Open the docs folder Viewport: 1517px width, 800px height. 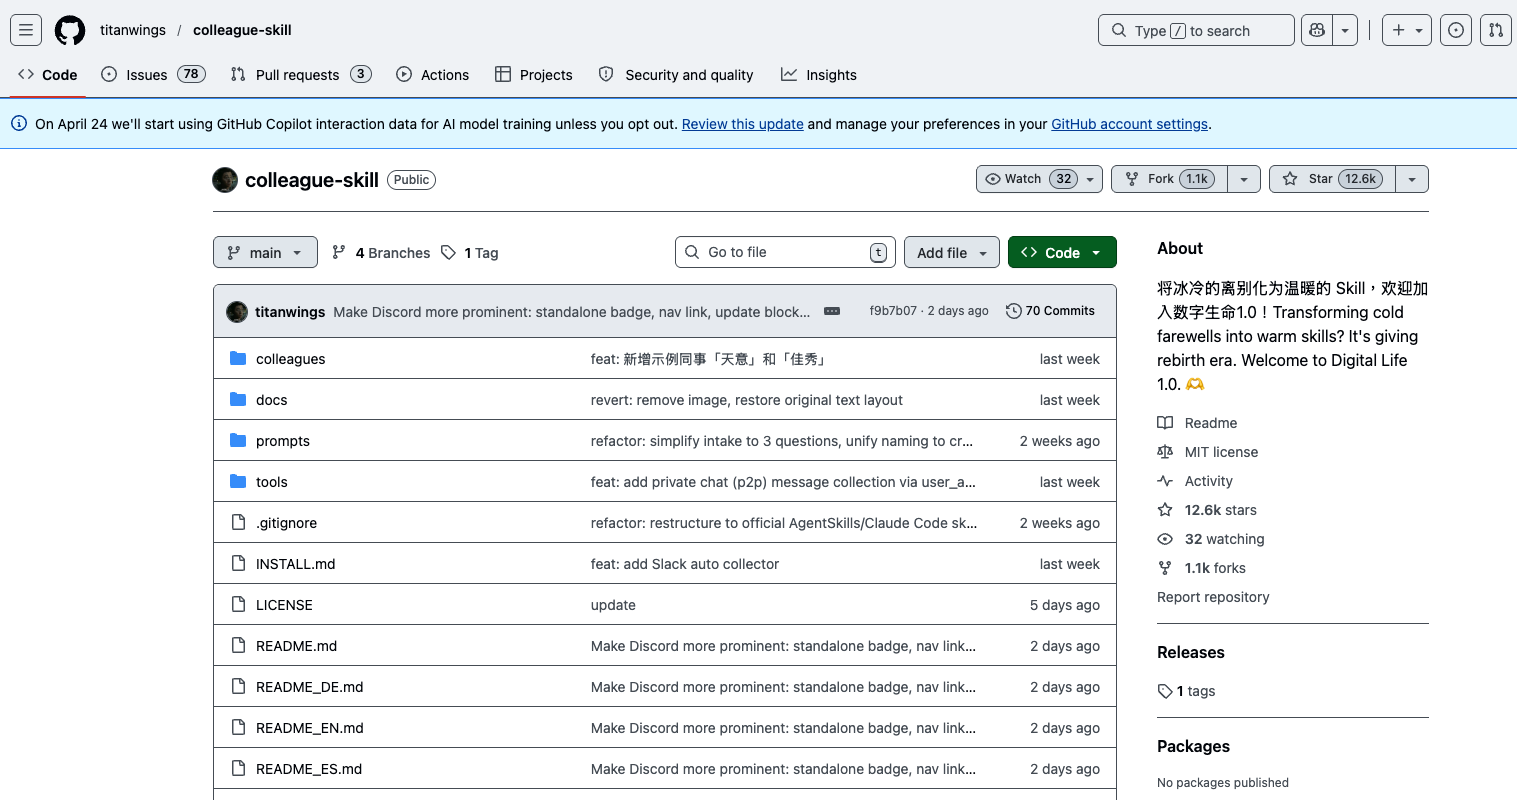tap(271, 400)
